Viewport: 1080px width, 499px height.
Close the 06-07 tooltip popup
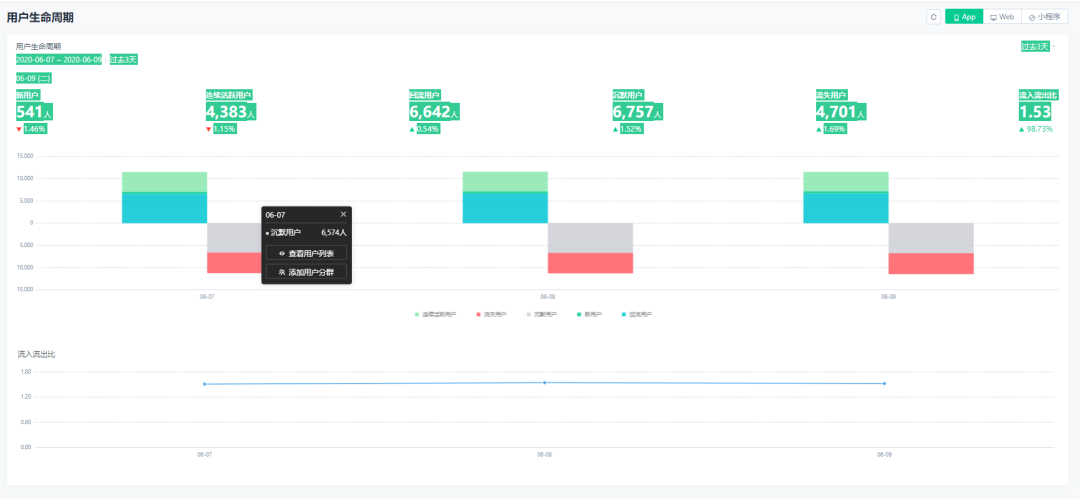click(x=343, y=214)
